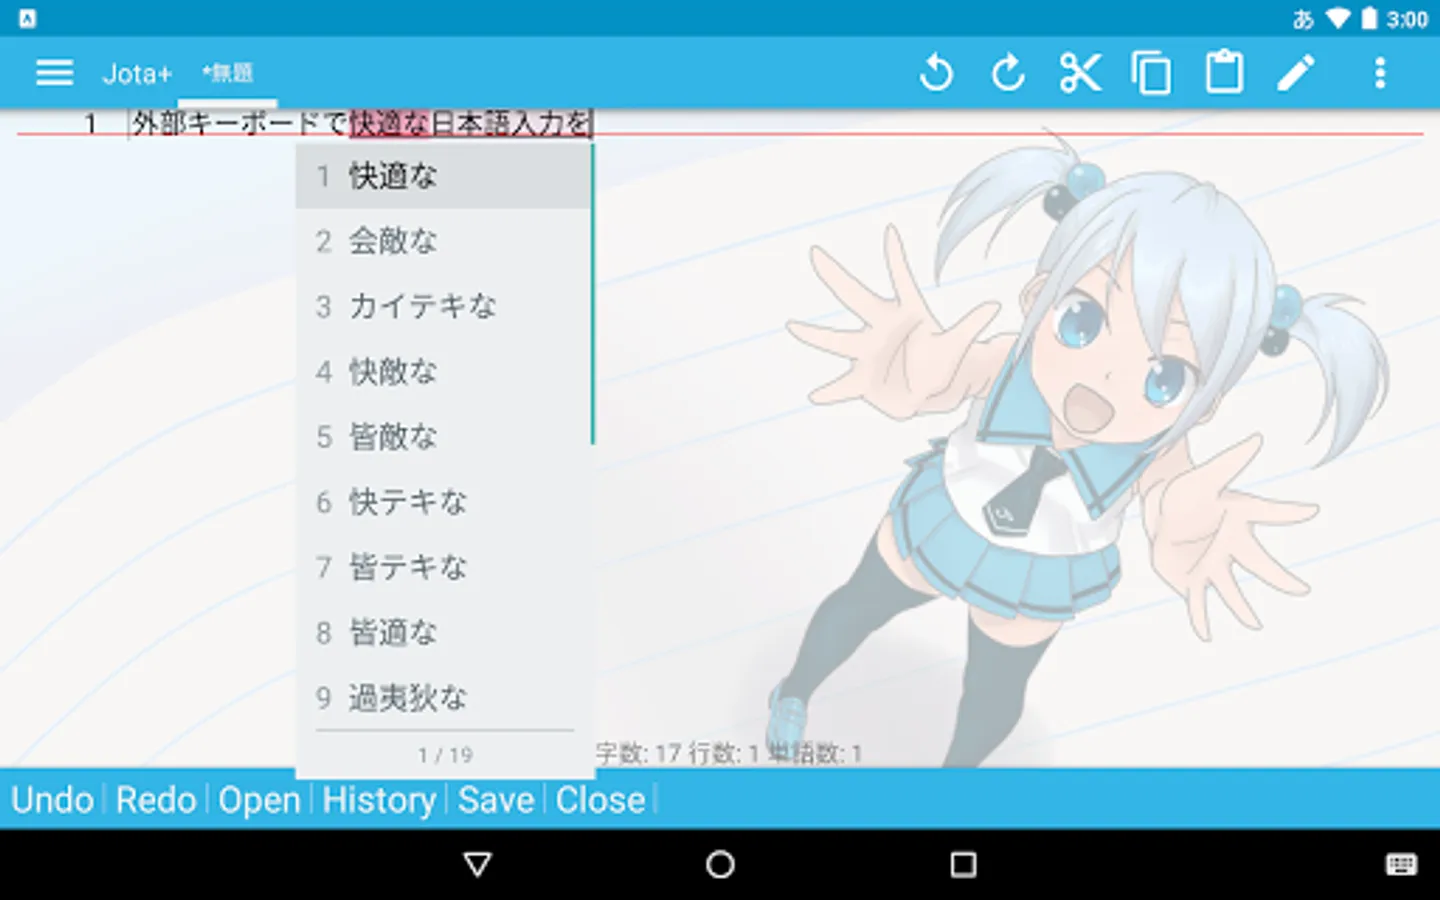Image resolution: width=1440 pixels, height=900 pixels.
Task: Select candidate 4 快敵な
Action: (443, 372)
